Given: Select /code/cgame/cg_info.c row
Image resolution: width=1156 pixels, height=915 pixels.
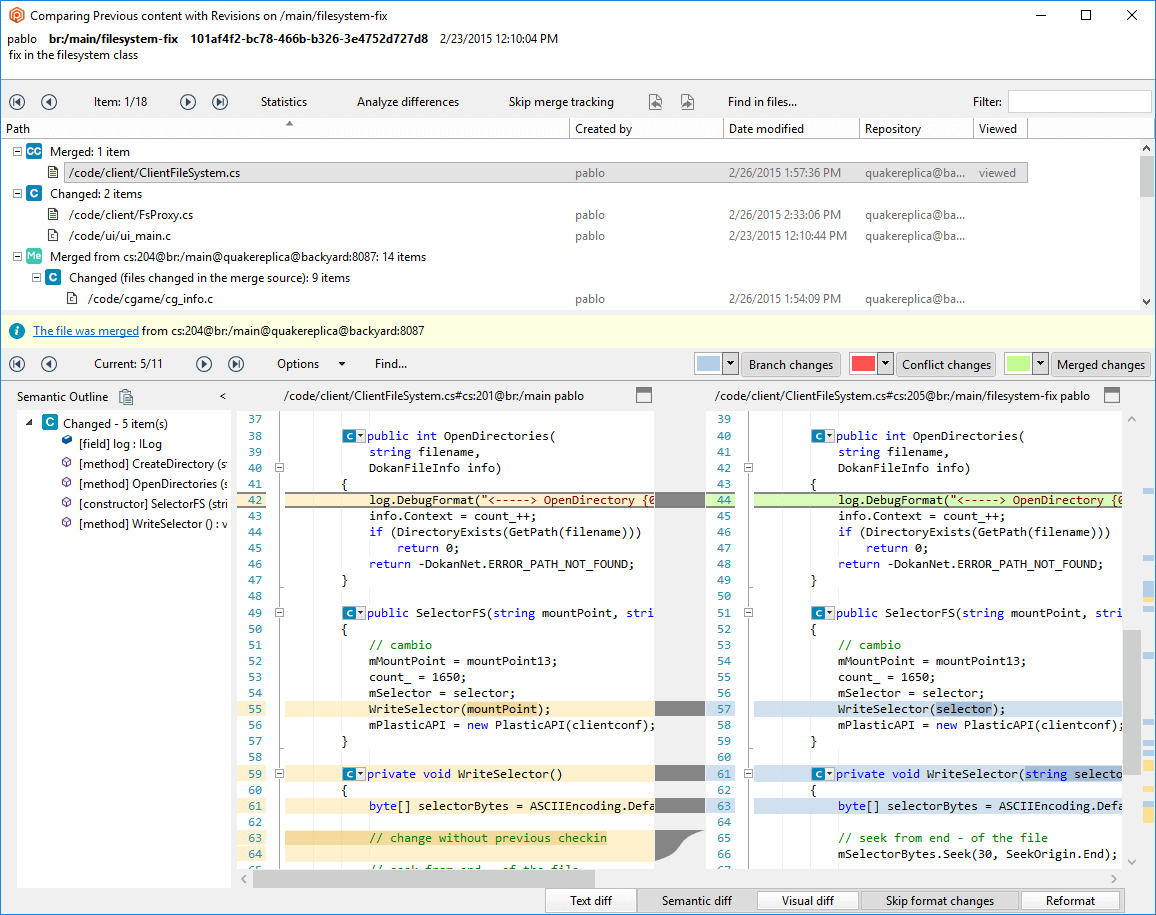Looking at the screenshot, I should (546, 299).
